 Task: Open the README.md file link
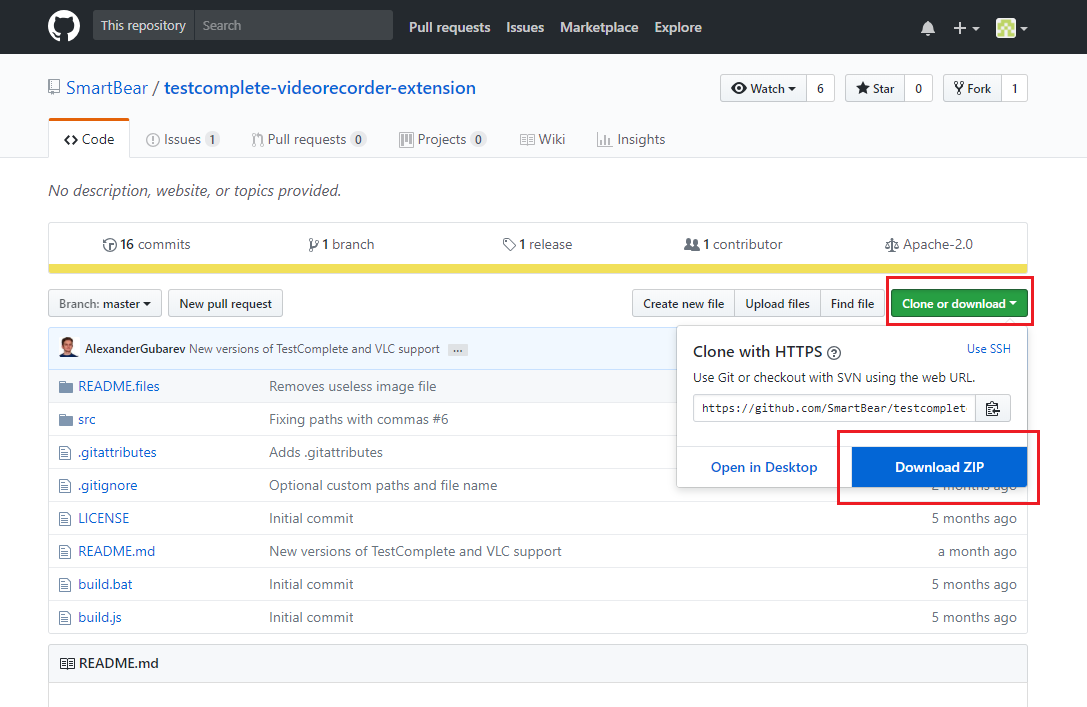(116, 552)
